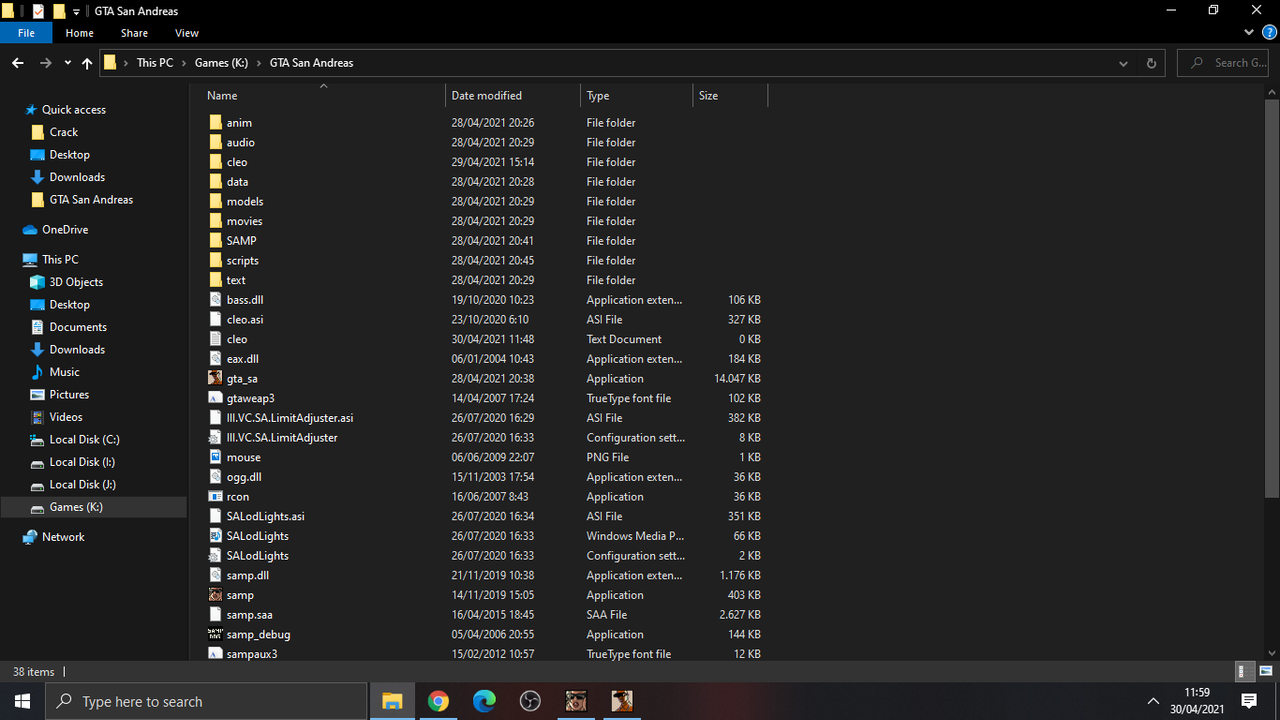
Task: Refresh the GTA San Andreas folder view
Action: [x=1151, y=62]
